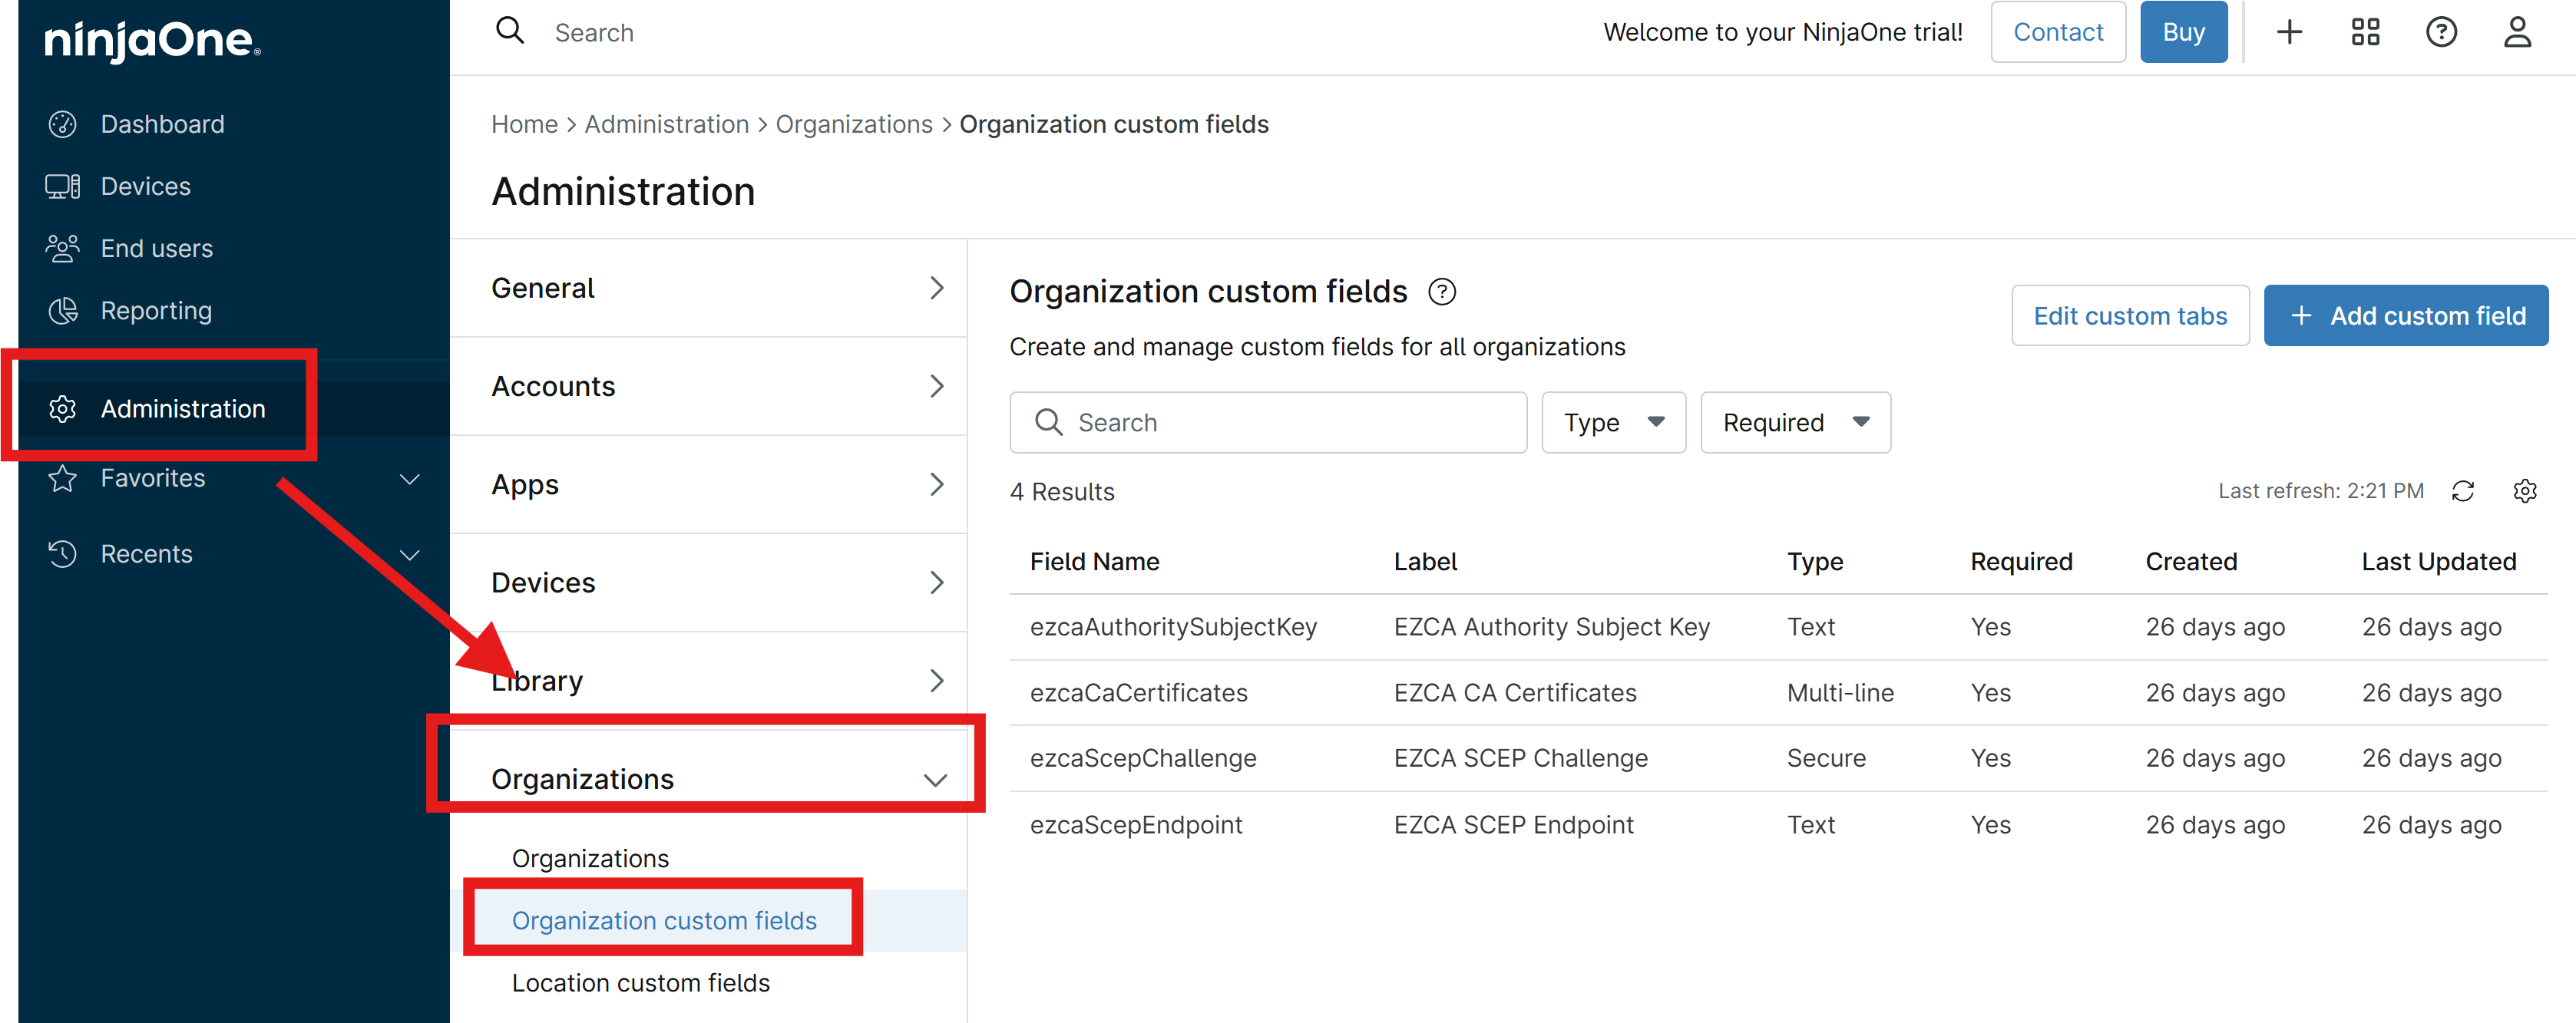Viewport: 2576px width, 1023px height.
Task: Collapse the Organizations section
Action: [708, 779]
